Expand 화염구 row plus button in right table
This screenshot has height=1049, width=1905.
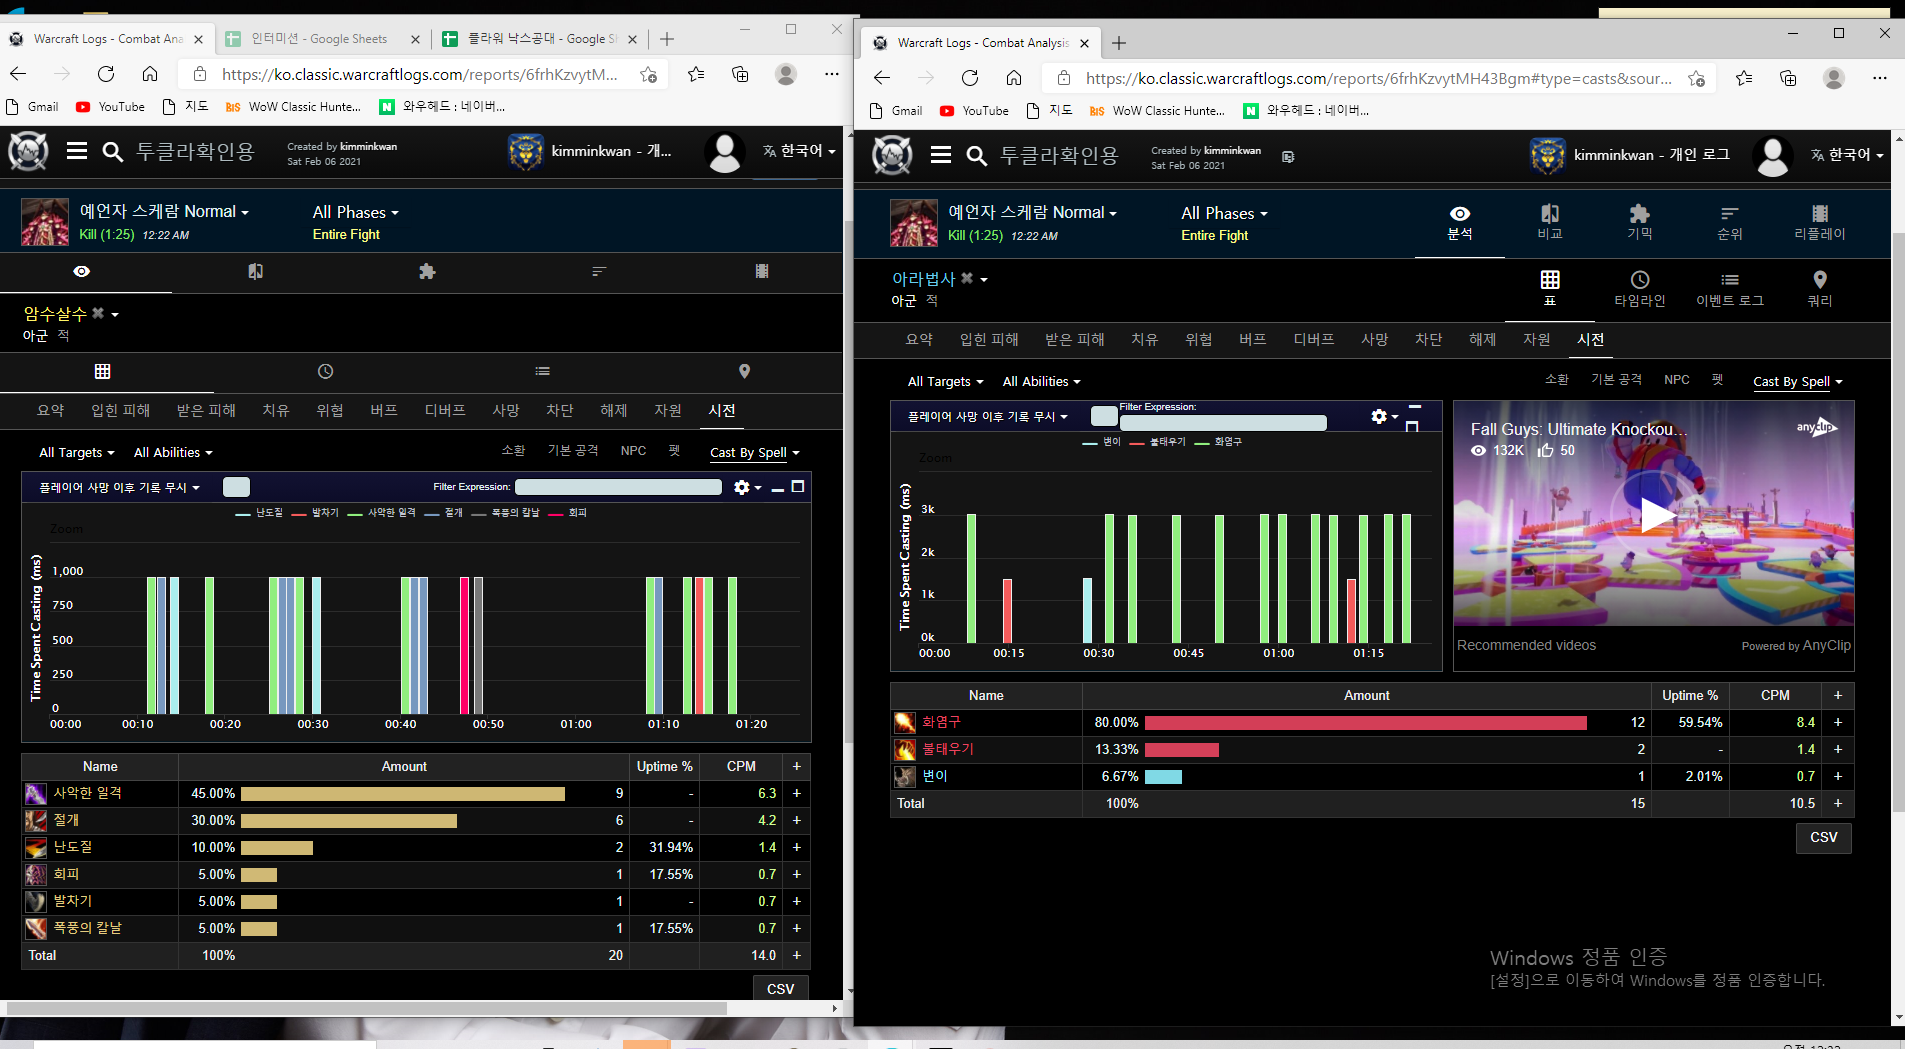pos(1837,722)
